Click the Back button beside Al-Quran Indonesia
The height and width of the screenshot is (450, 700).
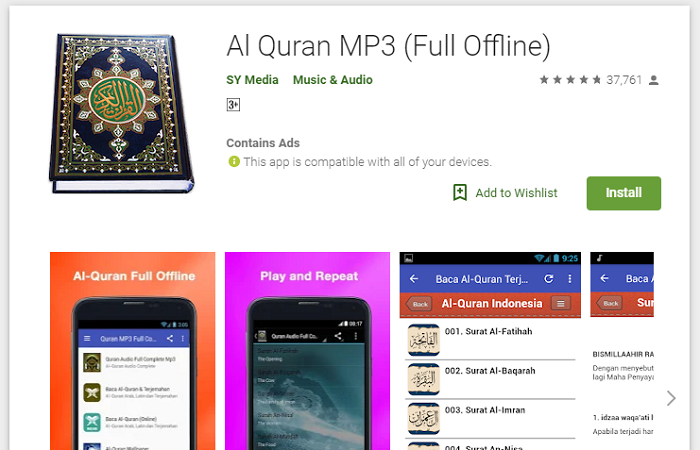[419, 304]
